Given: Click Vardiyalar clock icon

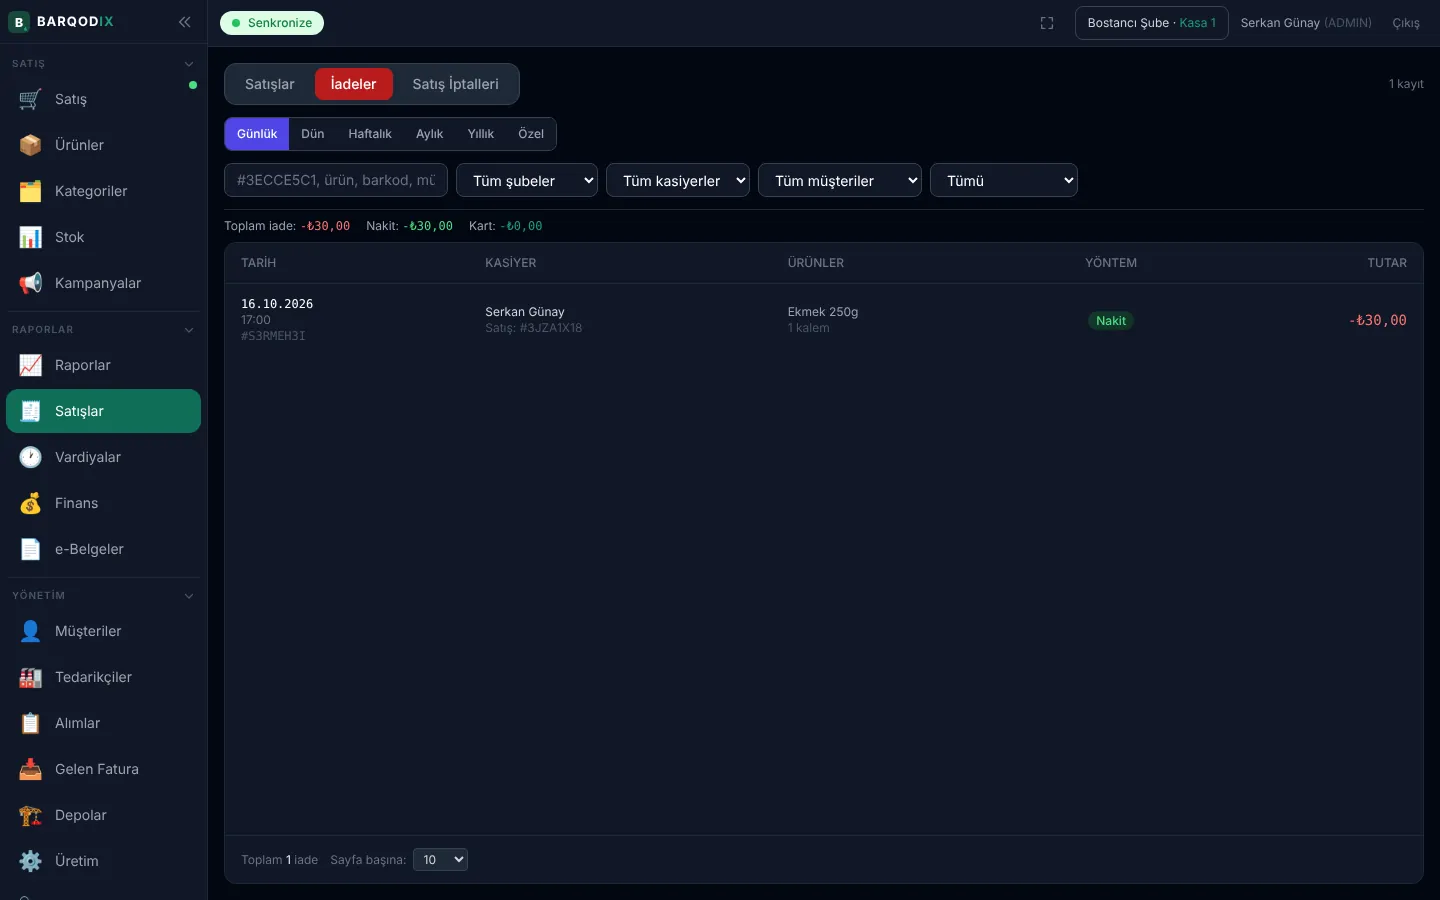Looking at the screenshot, I should click(x=31, y=457).
